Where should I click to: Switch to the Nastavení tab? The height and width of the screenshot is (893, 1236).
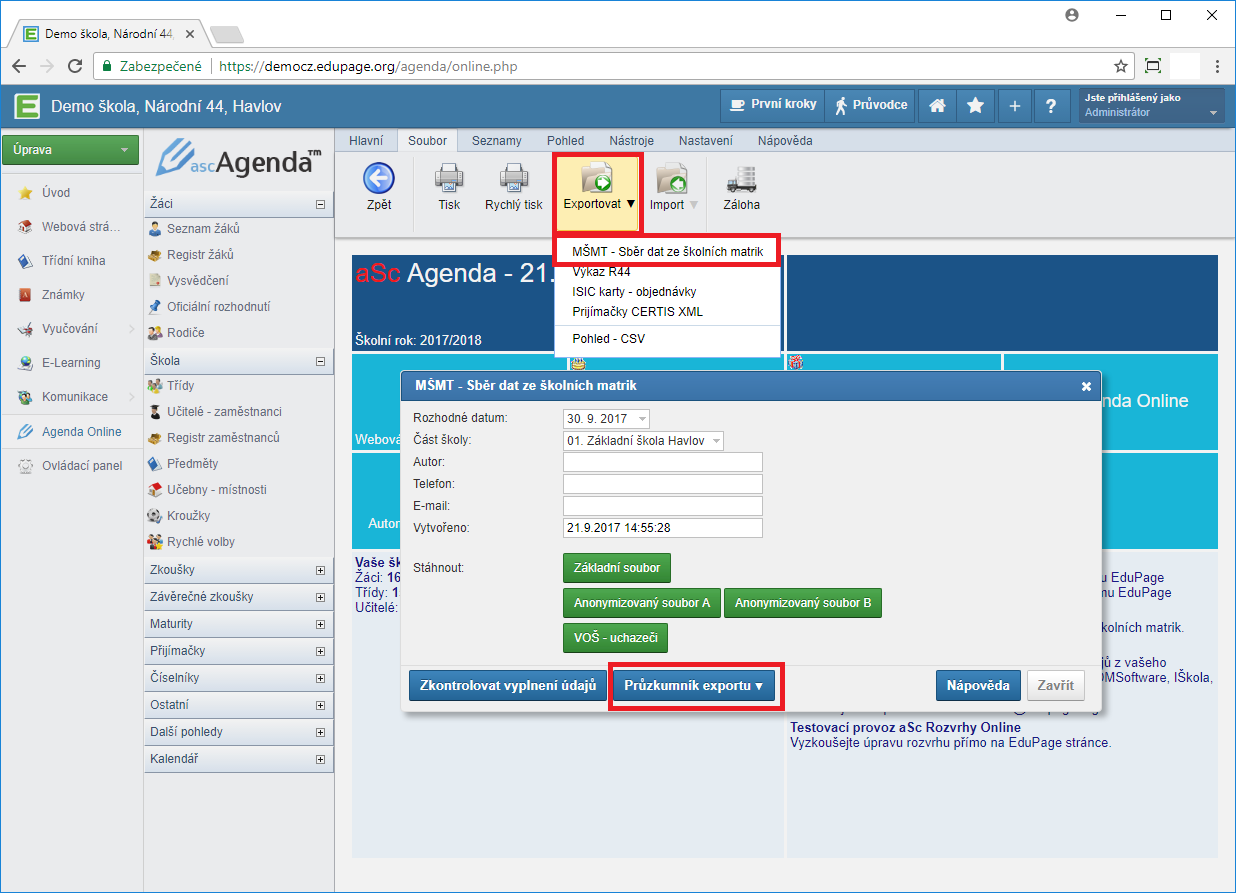[x=706, y=141]
